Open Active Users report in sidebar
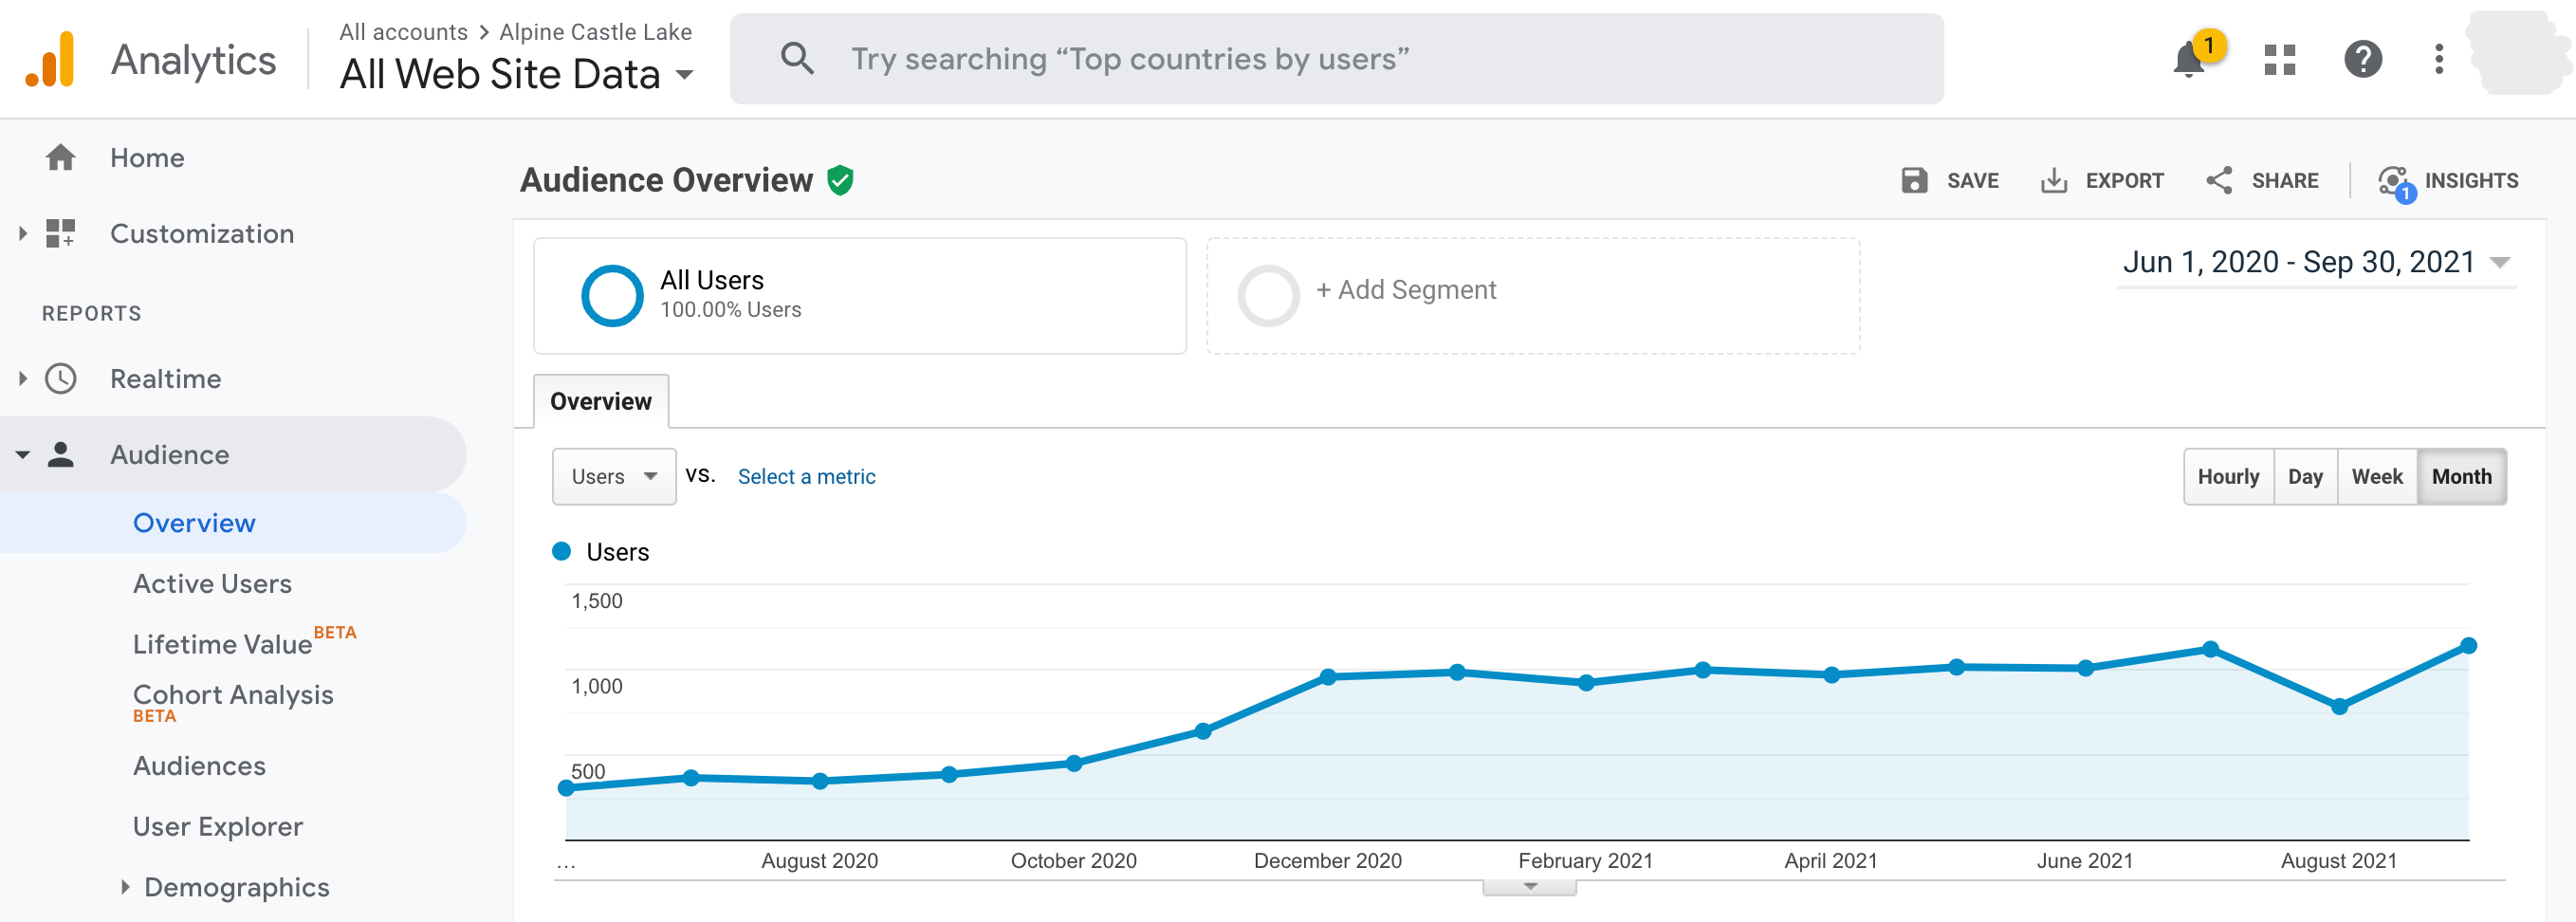This screenshot has width=2576, height=922. (x=212, y=584)
